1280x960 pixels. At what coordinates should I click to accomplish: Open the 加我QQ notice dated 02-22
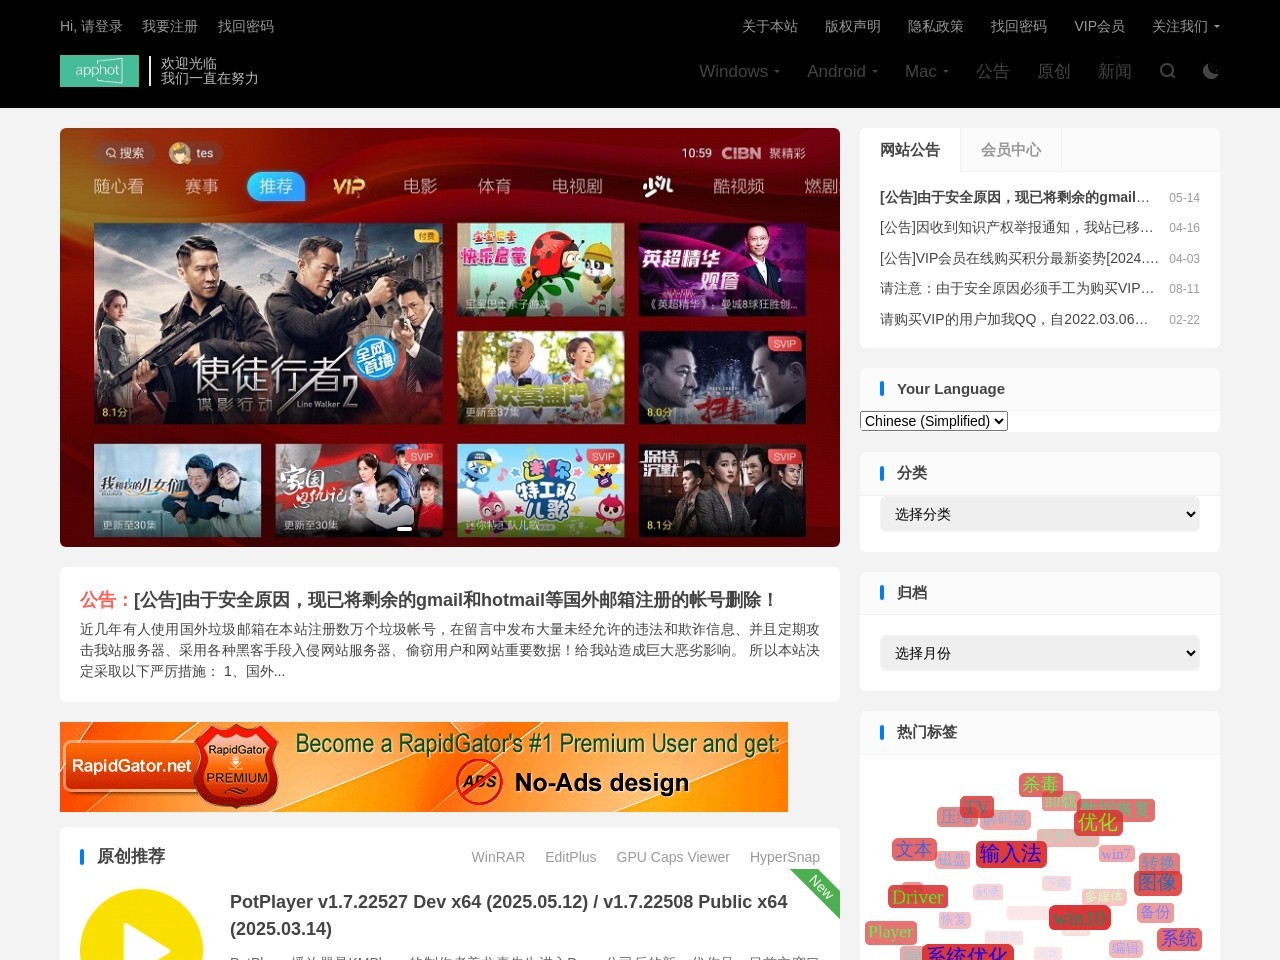click(x=1014, y=319)
